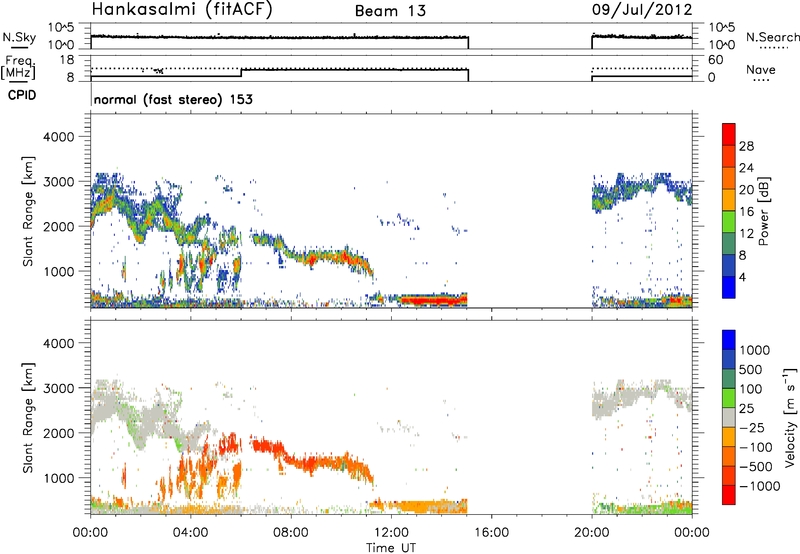Click the "Hankasalmi (fitACF)" plot title

(x=182, y=9)
